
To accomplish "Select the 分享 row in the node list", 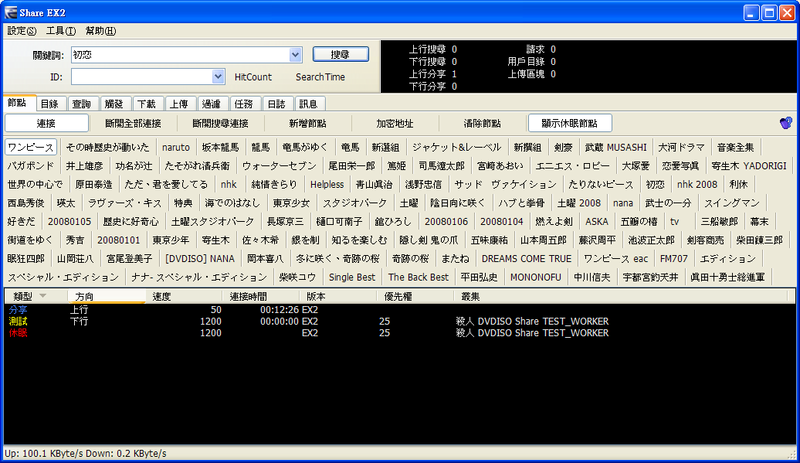I will 18,310.
